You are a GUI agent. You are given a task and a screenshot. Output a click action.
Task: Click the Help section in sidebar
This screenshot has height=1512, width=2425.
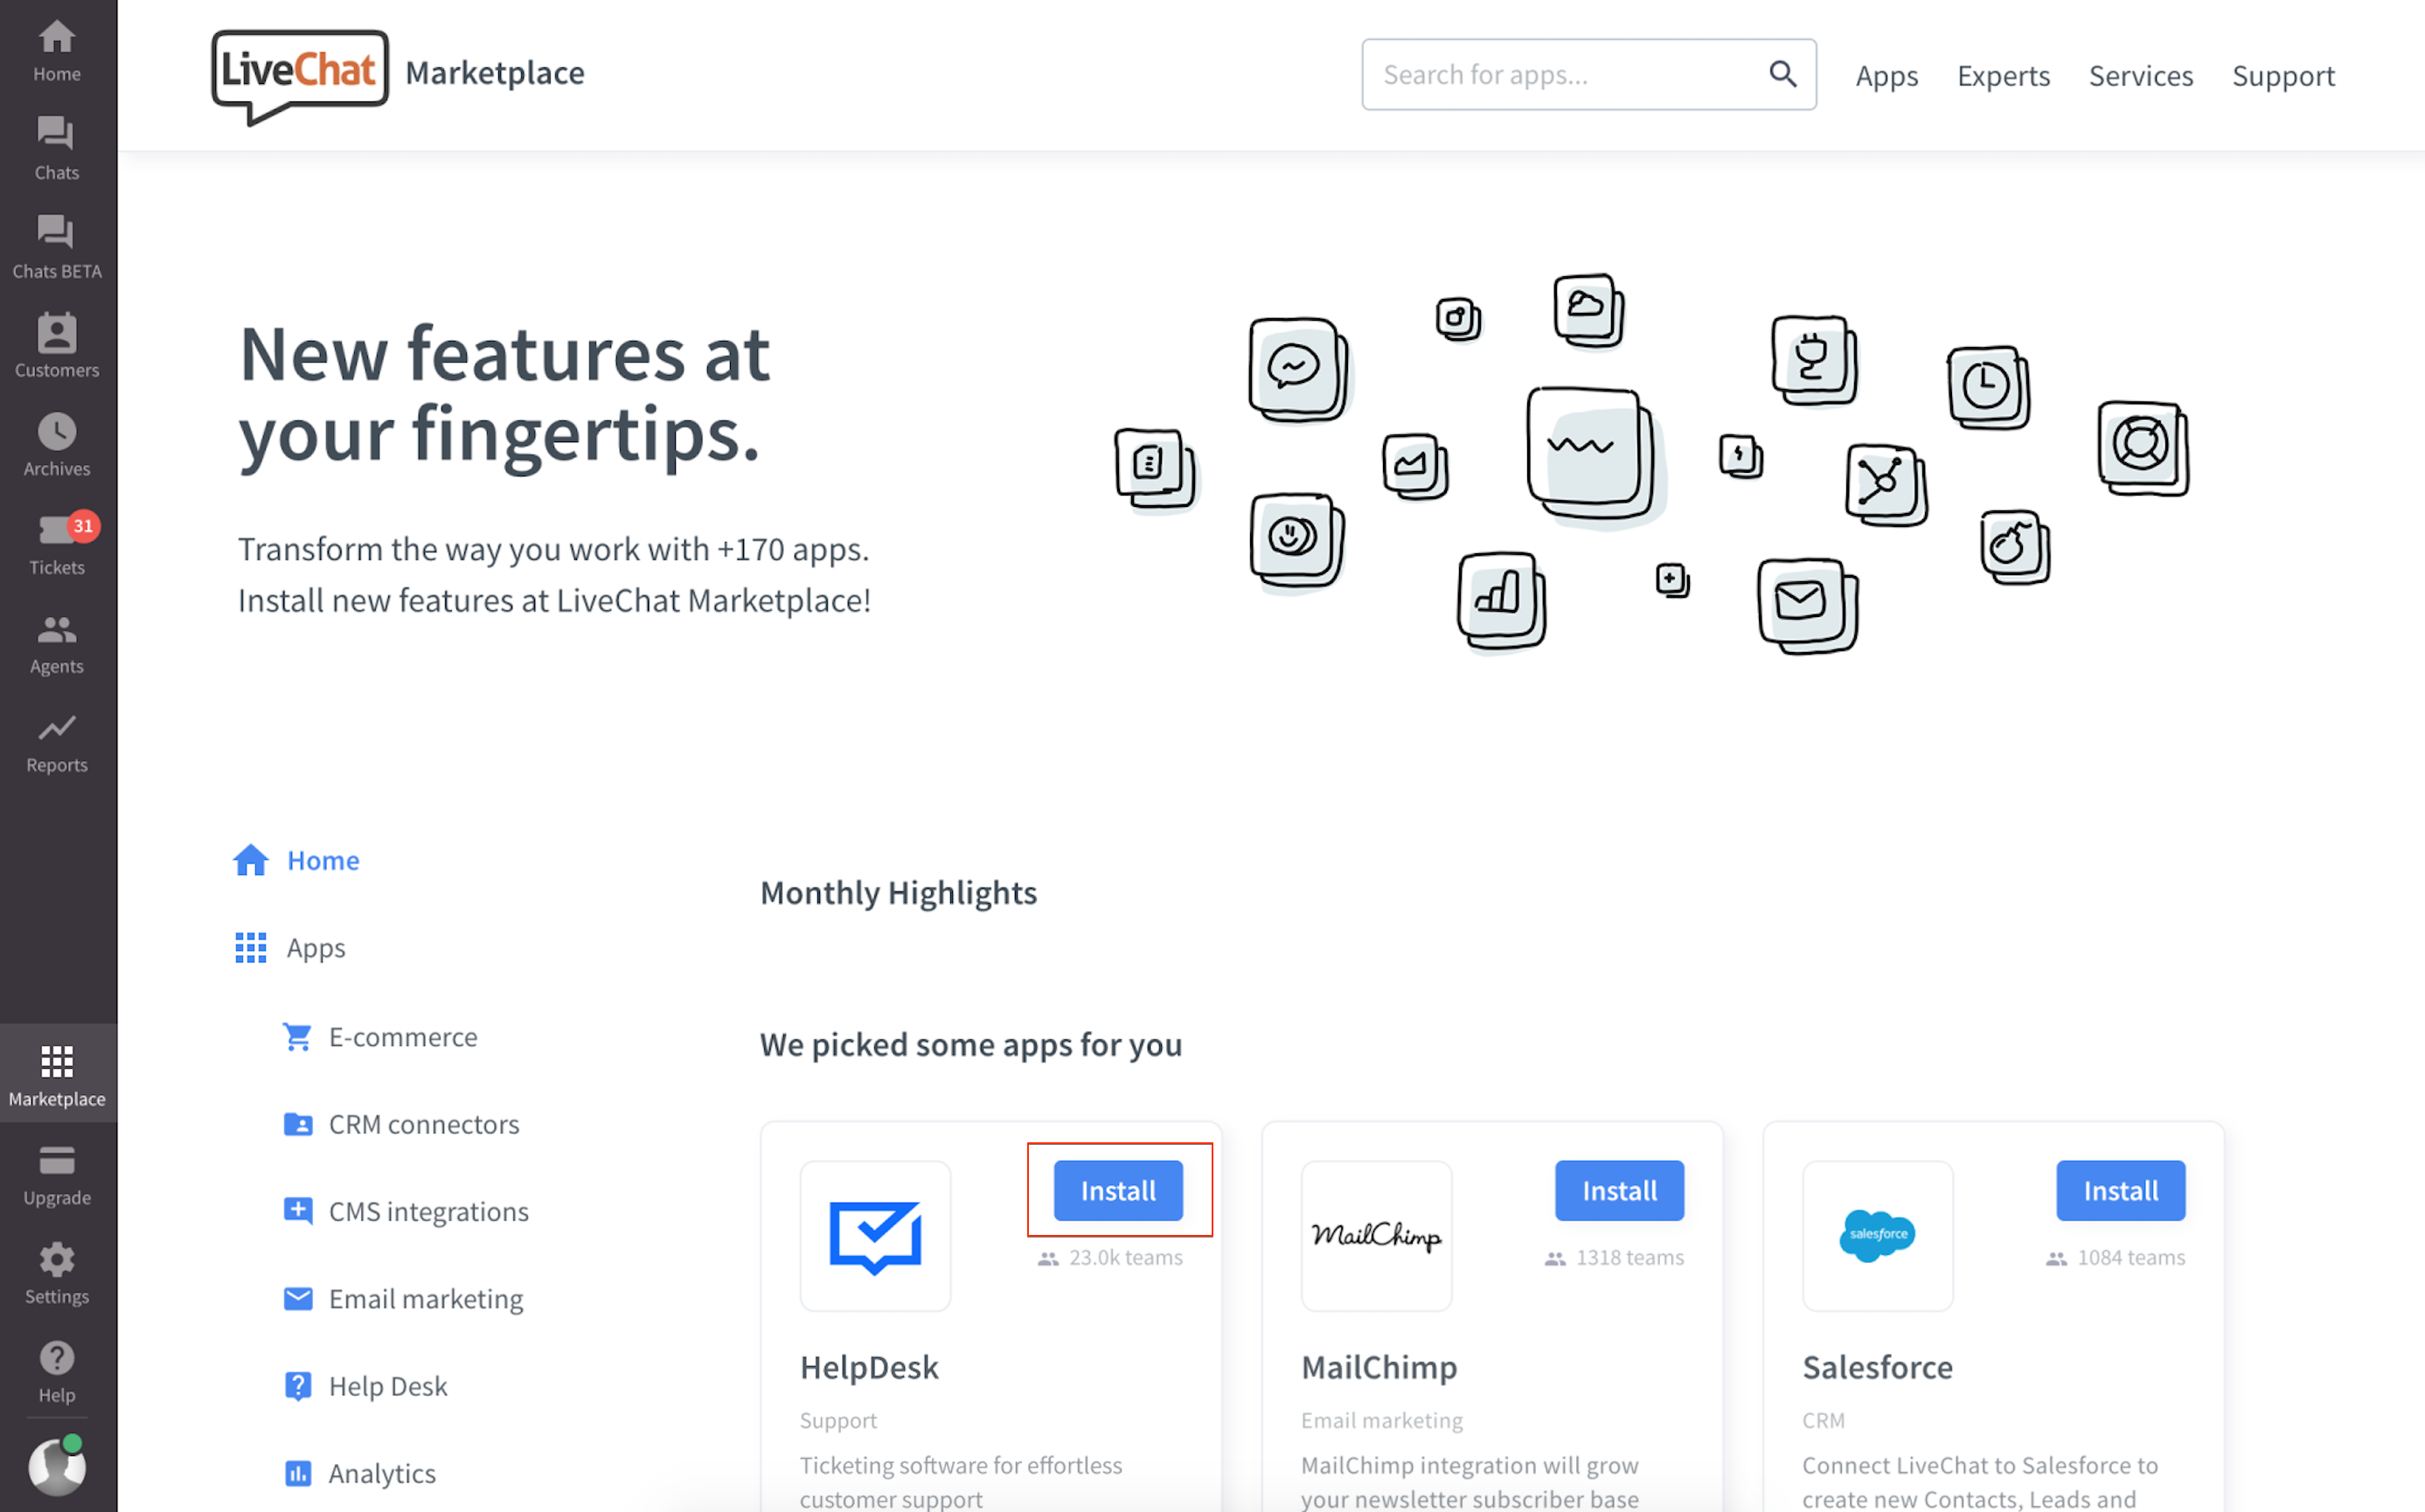(x=58, y=1373)
